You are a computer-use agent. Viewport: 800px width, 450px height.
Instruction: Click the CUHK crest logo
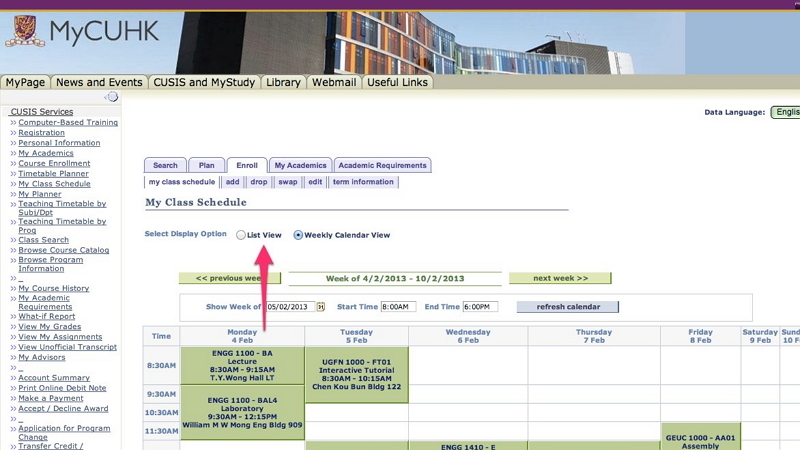coord(25,31)
